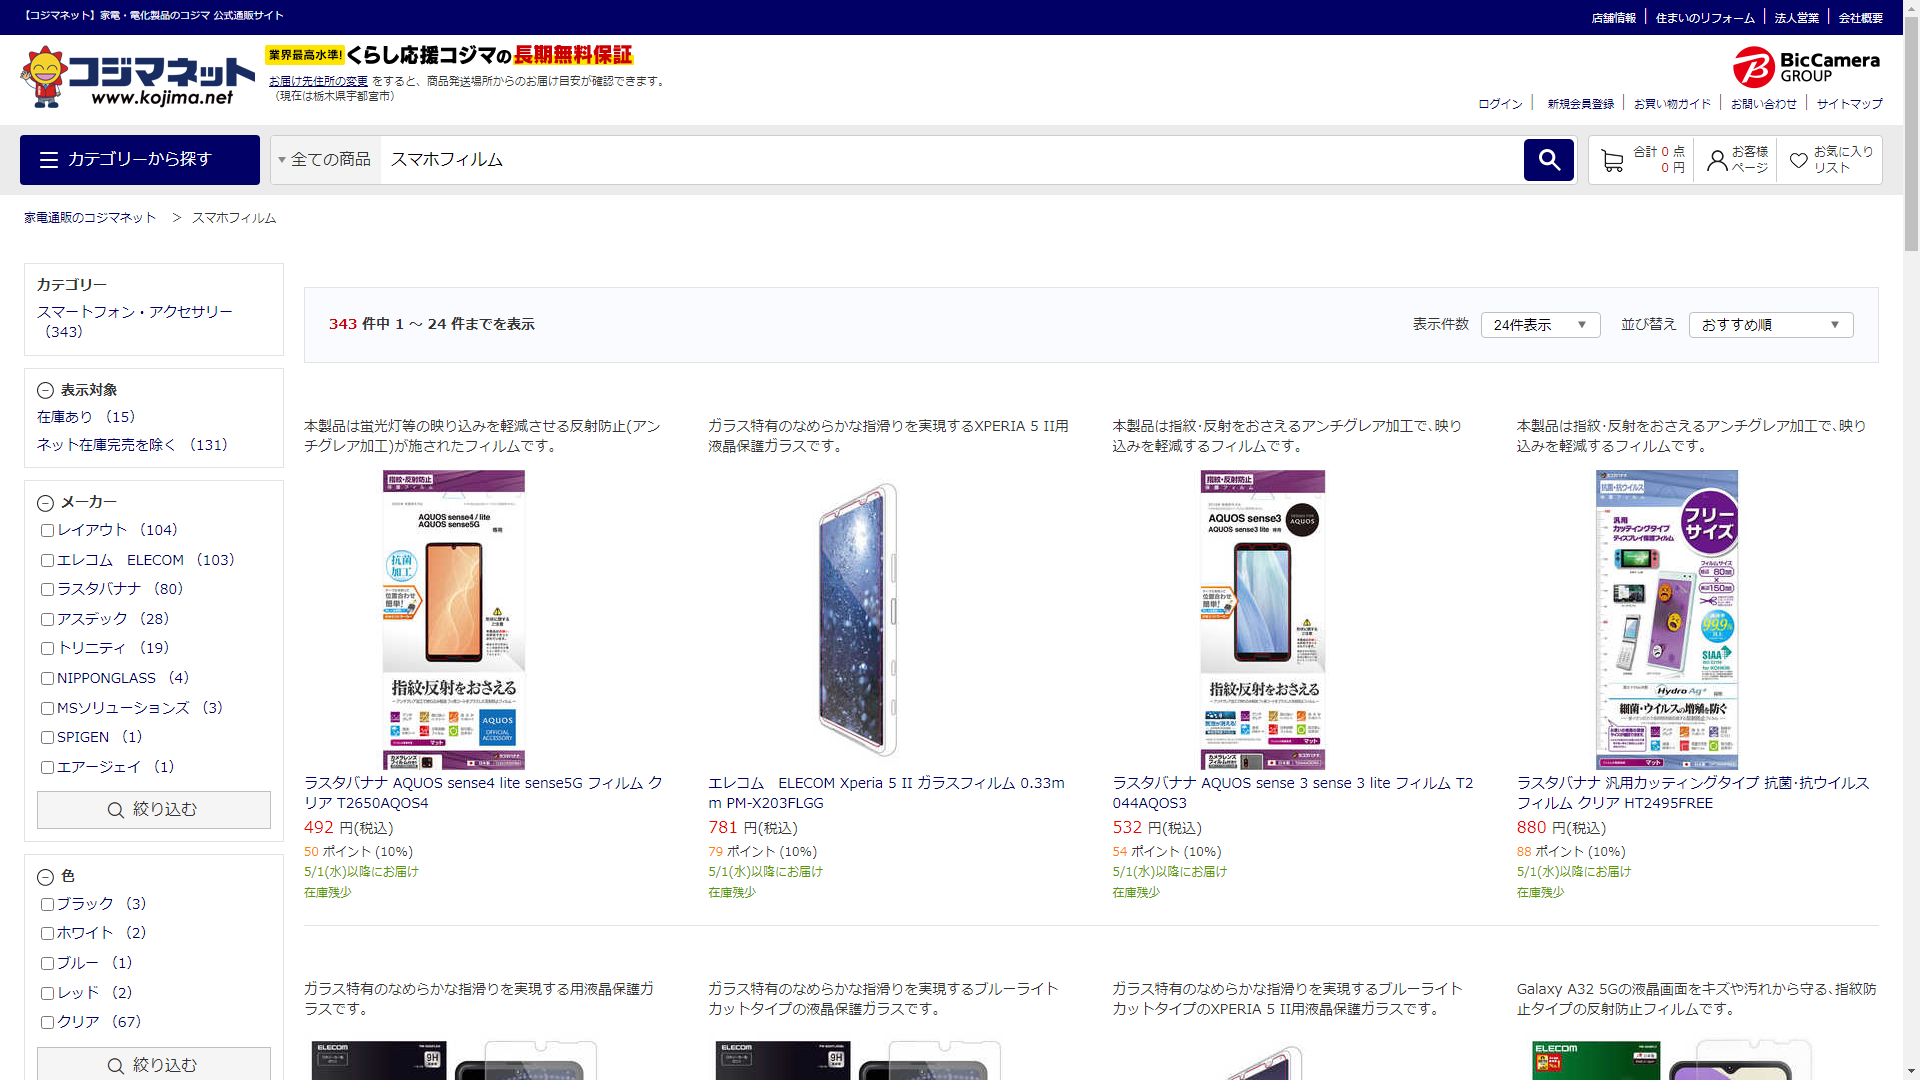Open 店舗情報 in the top menu

click(x=1613, y=18)
